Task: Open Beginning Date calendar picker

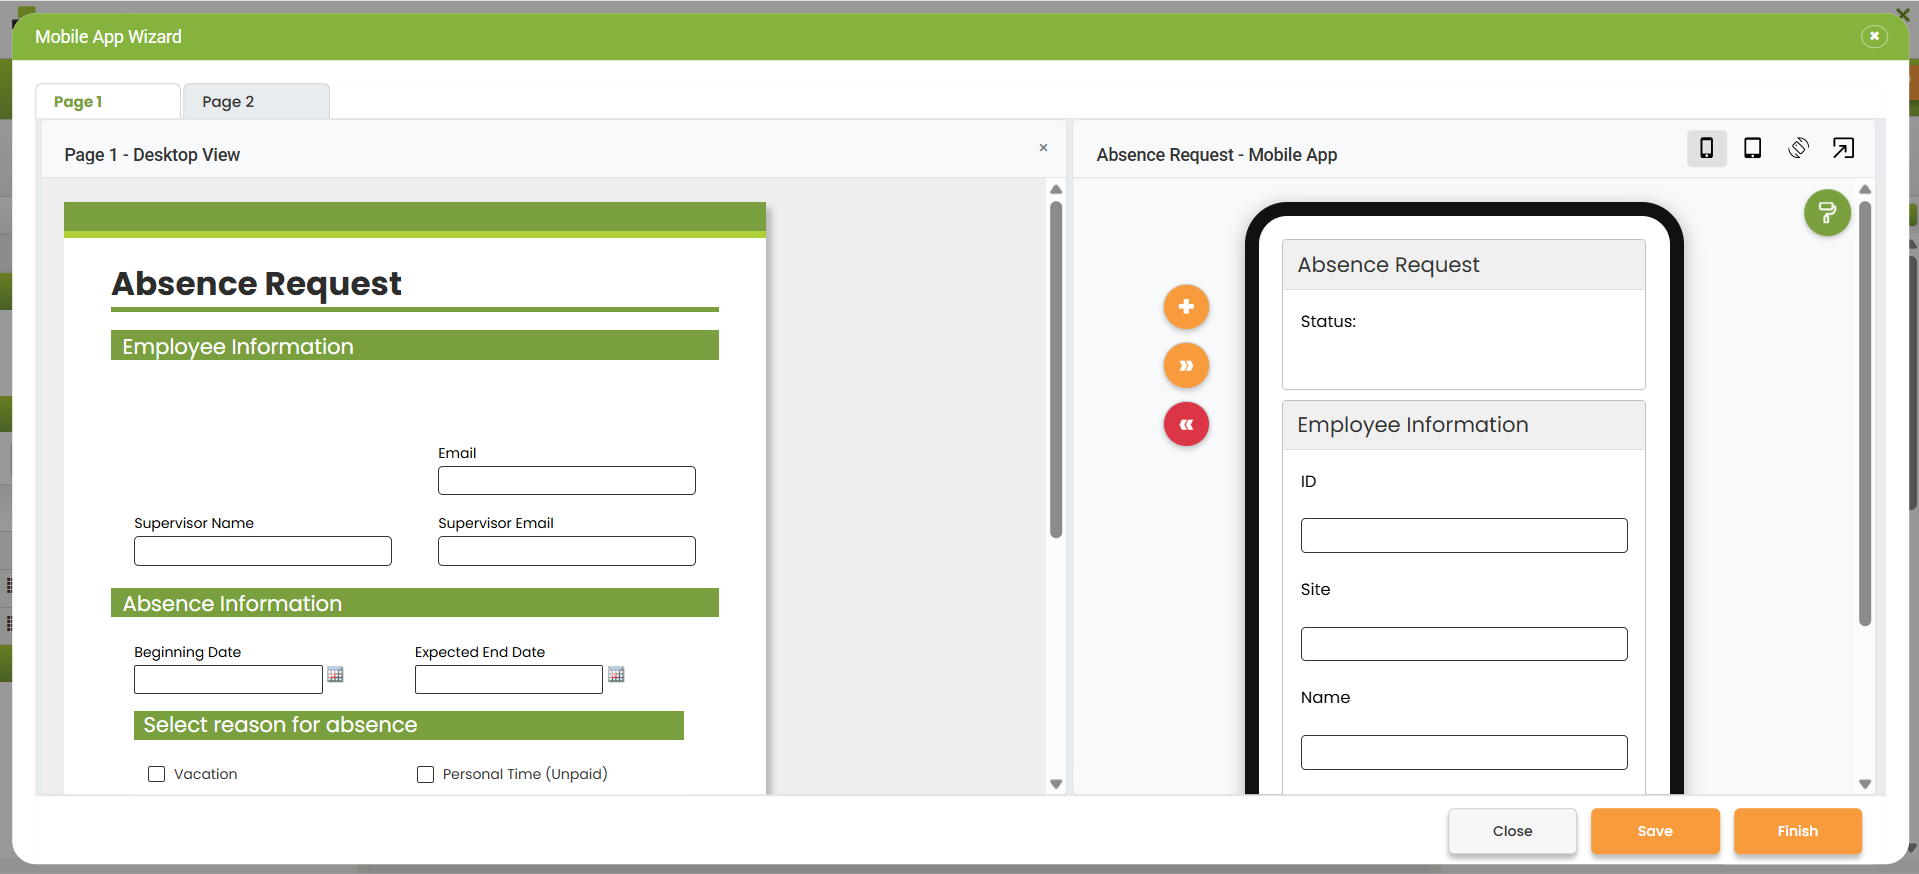Action: click(336, 675)
